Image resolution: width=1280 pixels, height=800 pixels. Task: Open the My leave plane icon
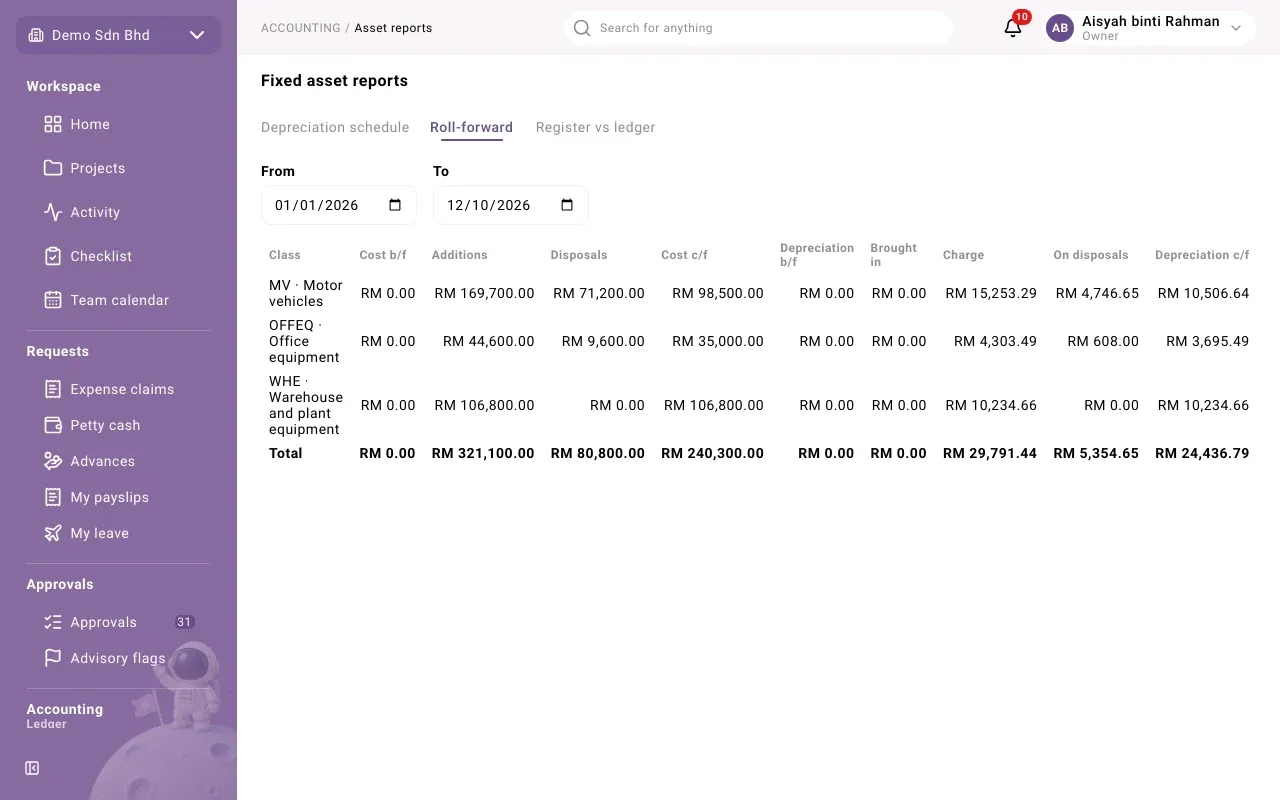[x=53, y=533]
